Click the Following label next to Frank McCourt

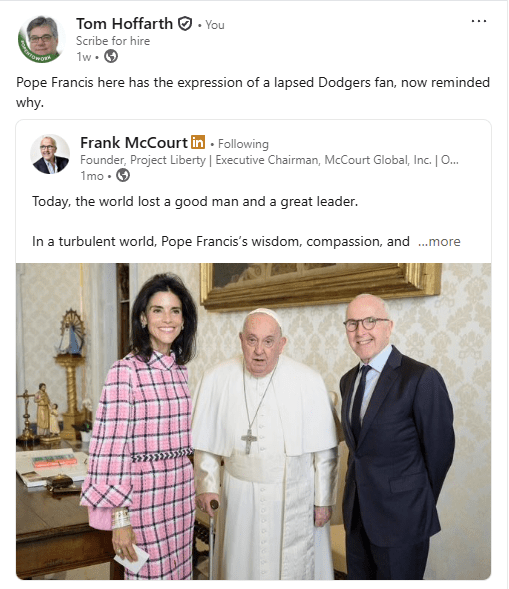coord(243,144)
